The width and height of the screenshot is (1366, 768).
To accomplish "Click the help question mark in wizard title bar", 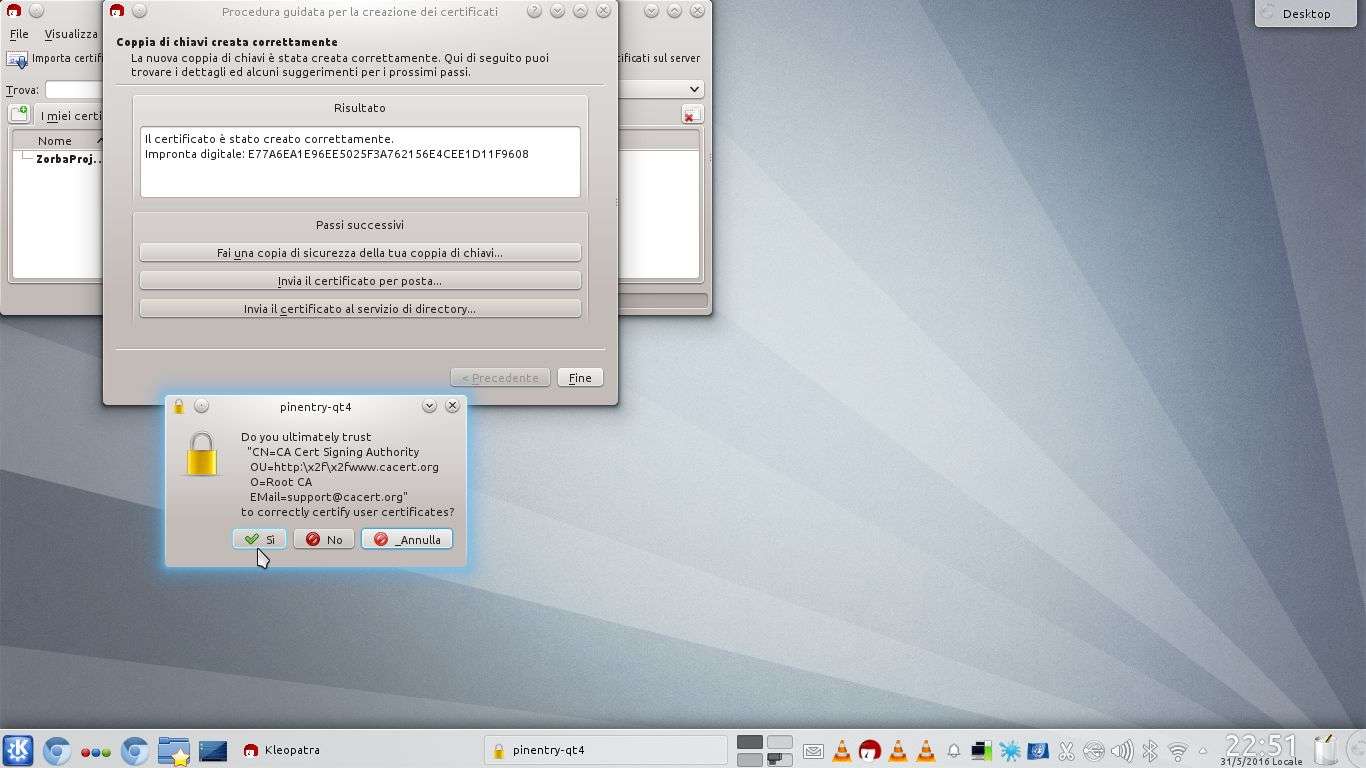I will point(534,11).
